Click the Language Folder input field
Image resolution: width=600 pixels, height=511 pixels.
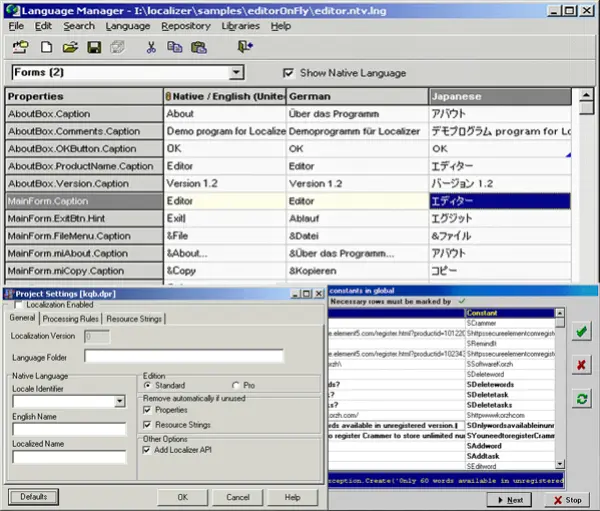click(x=184, y=355)
